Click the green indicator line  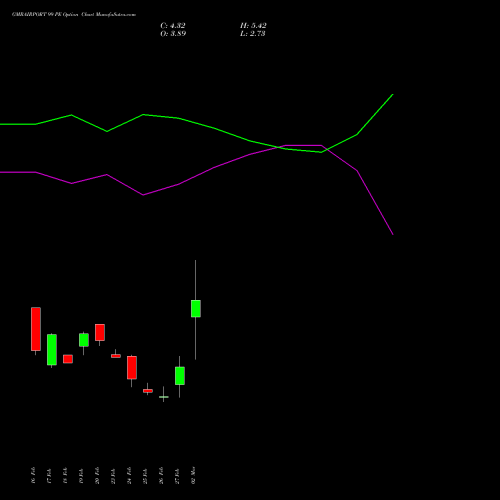[x=215, y=128]
